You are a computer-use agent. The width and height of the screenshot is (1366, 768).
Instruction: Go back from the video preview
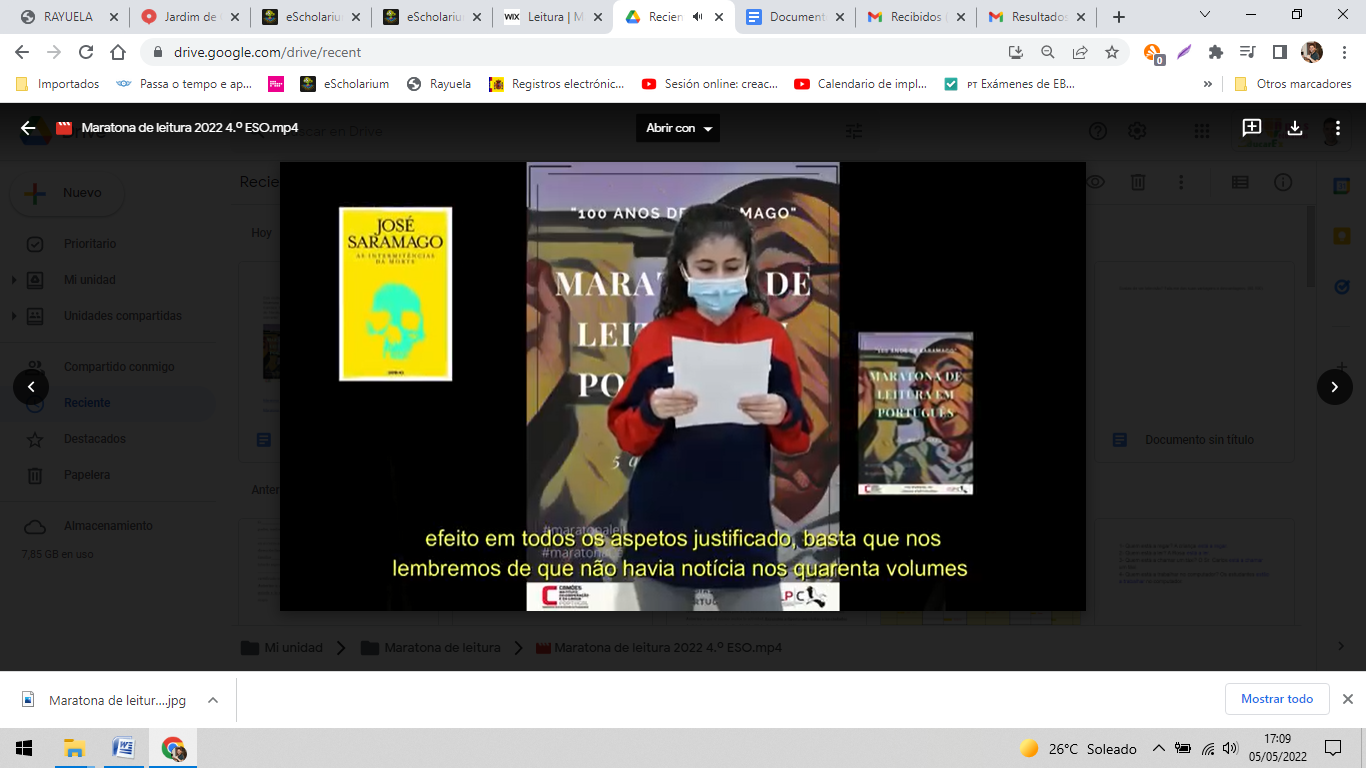(28, 128)
